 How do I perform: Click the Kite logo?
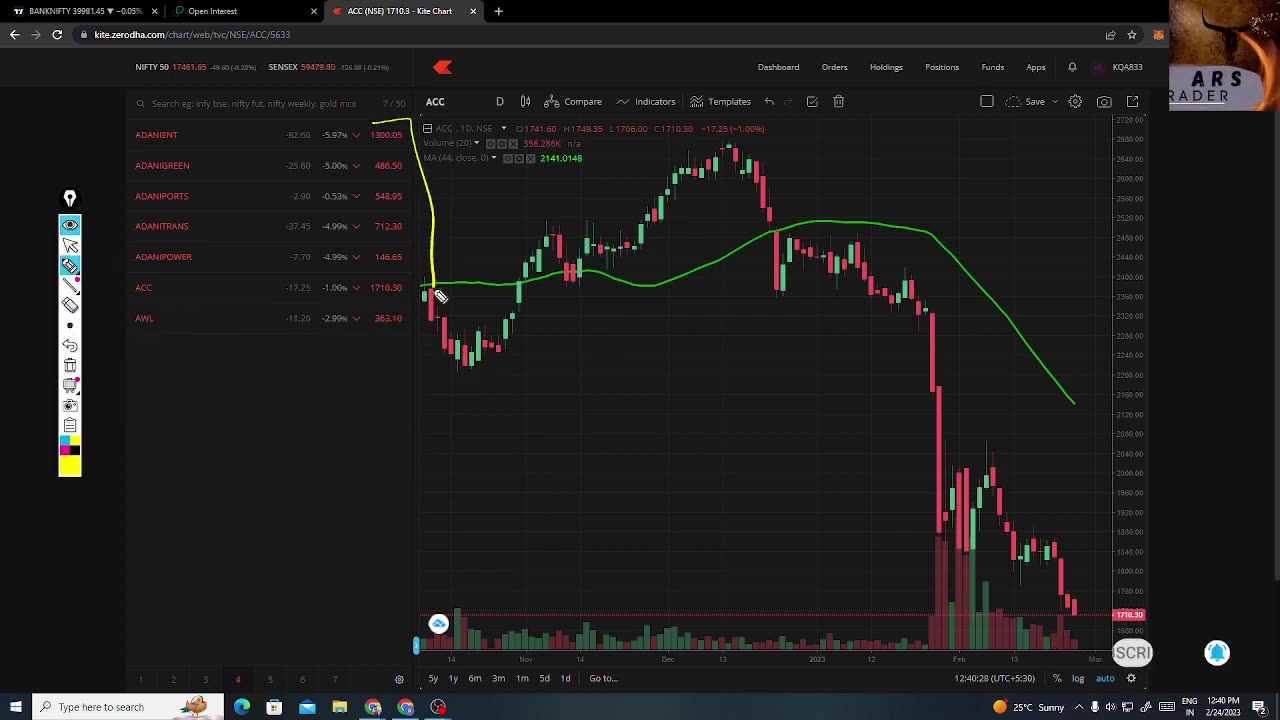(x=443, y=67)
